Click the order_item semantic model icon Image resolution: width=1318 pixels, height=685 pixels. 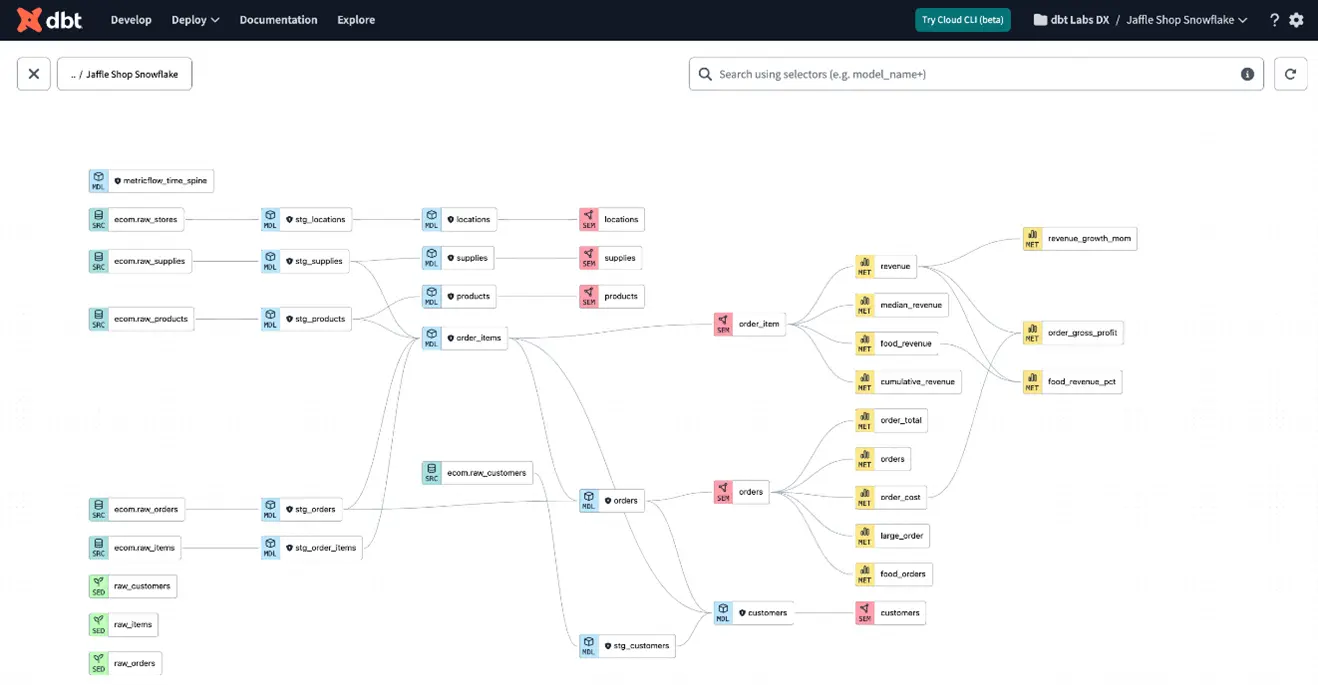(x=723, y=324)
